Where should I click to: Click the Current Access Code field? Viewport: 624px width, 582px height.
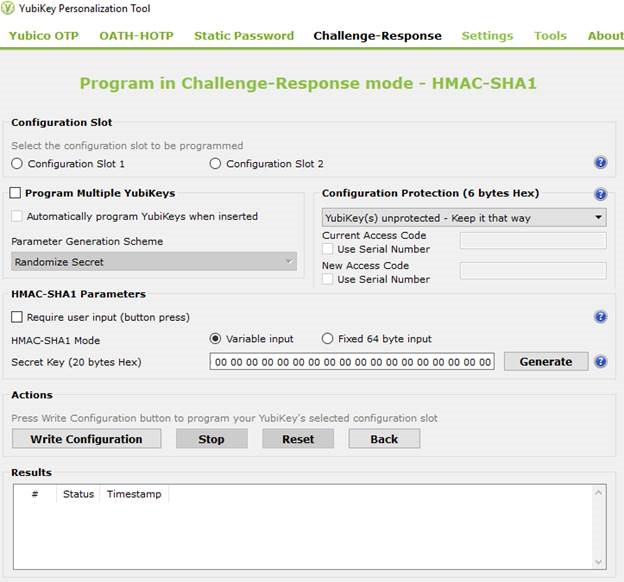[533, 240]
